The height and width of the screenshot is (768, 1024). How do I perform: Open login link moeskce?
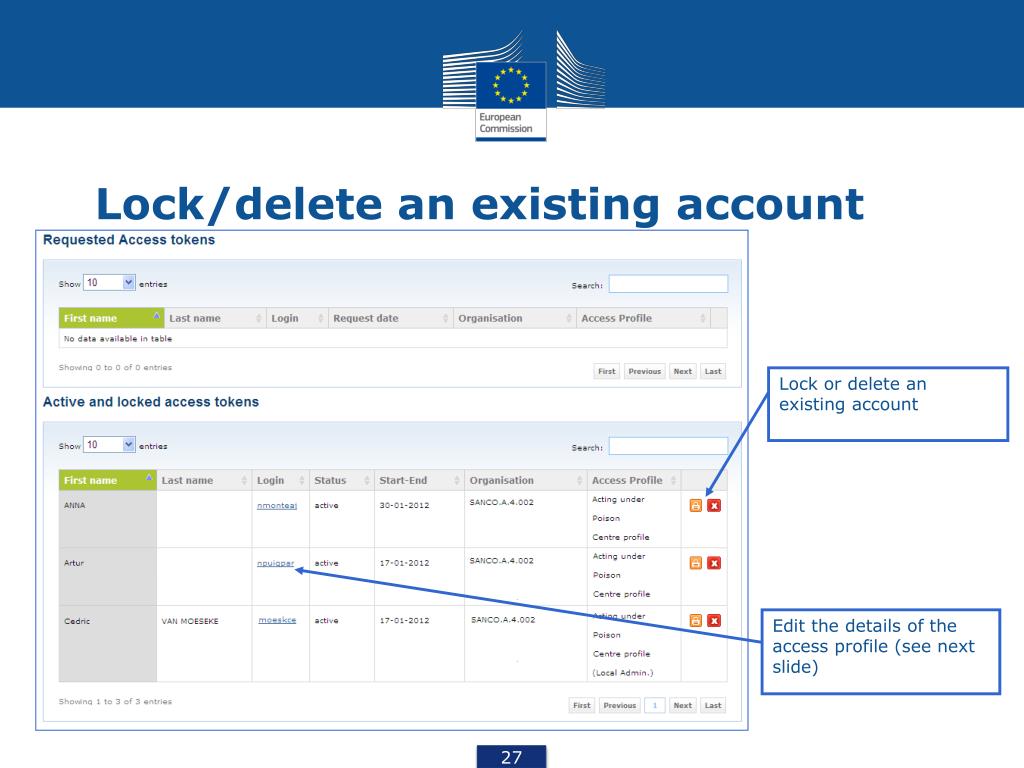(x=277, y=620)
